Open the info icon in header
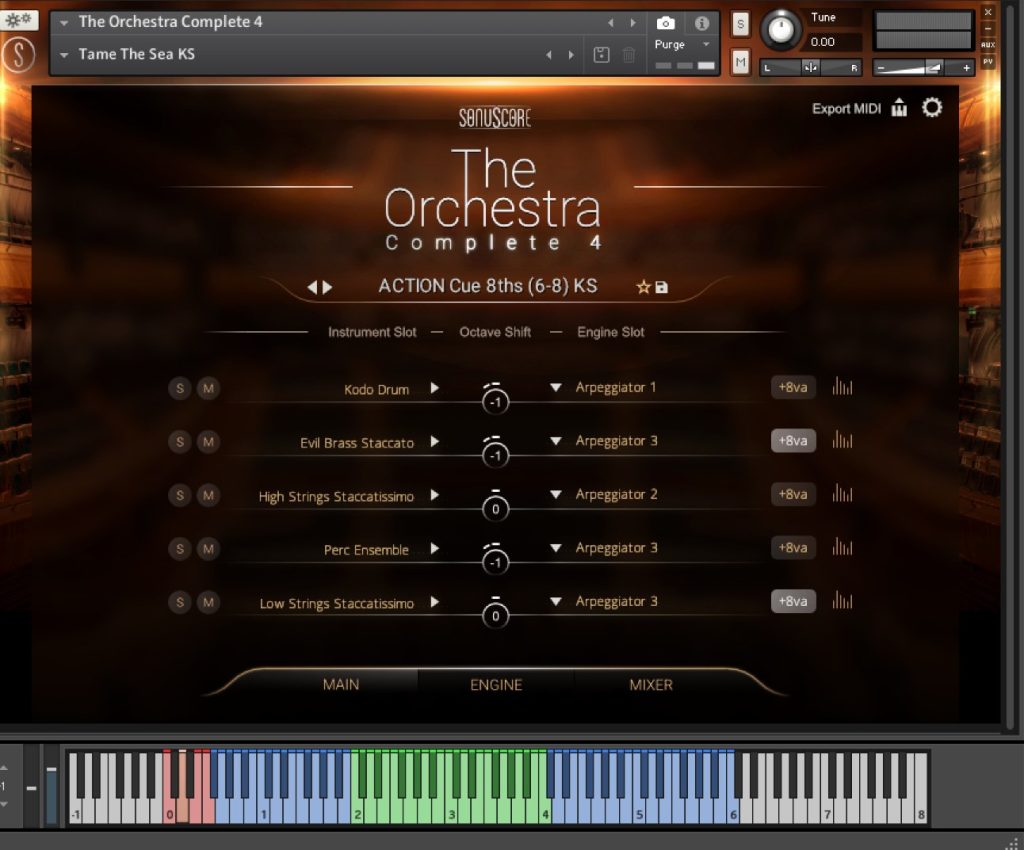1024x850 pixels. [x=701, y=22]
